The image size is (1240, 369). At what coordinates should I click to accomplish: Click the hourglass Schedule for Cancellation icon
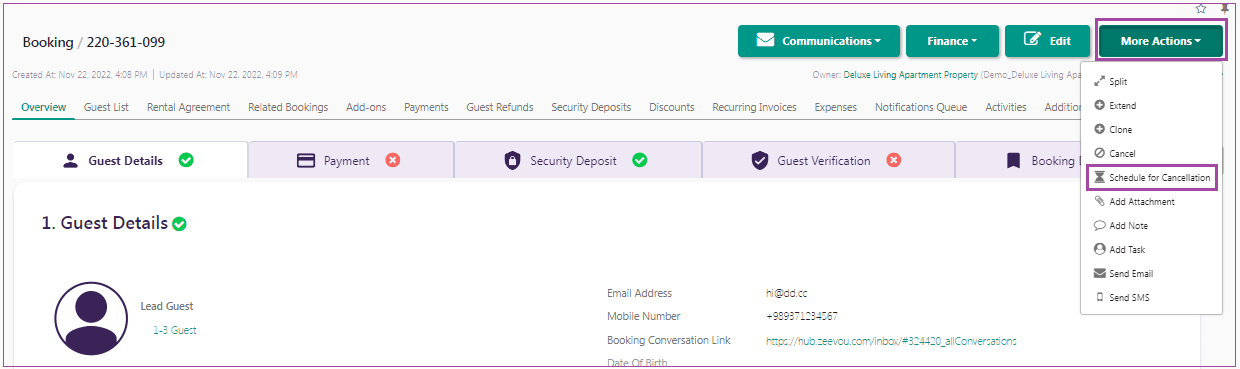pos(1100,178)
